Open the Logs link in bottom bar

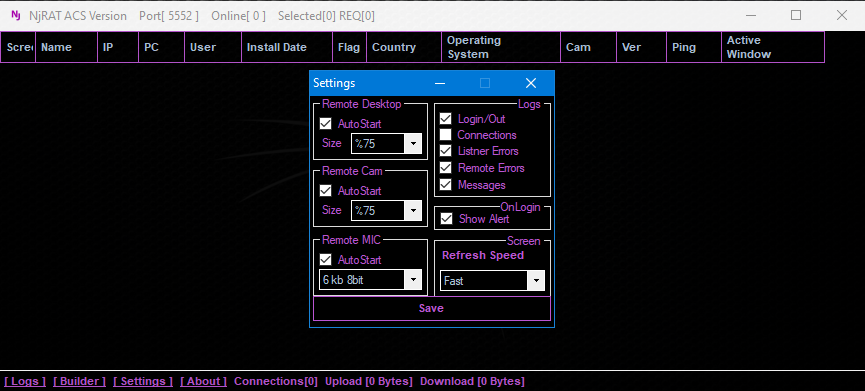tap(25, 381)
